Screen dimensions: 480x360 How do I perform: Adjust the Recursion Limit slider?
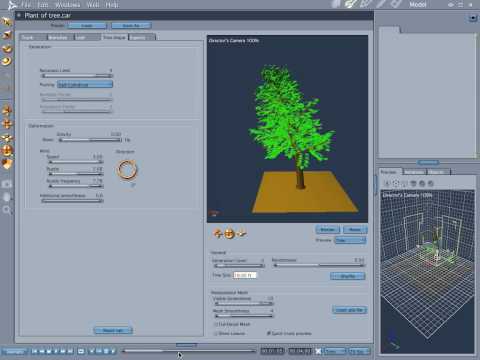[x=77, y=76]
